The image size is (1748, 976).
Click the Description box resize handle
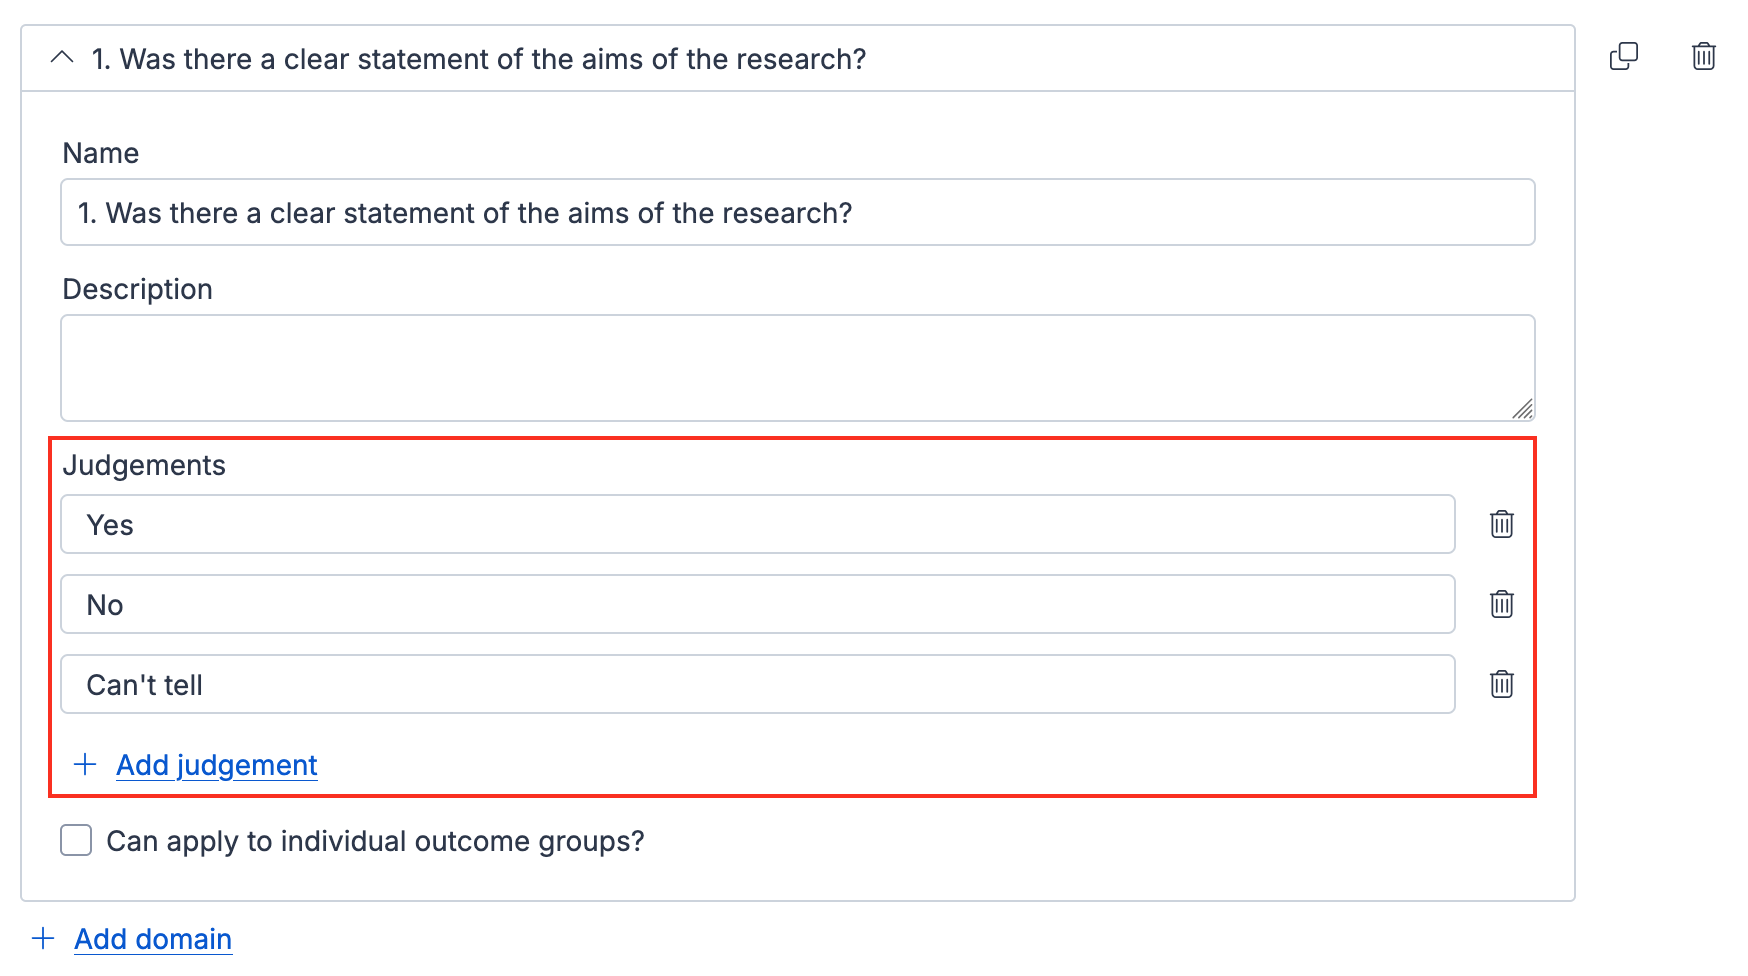[x=1522, y=409]
